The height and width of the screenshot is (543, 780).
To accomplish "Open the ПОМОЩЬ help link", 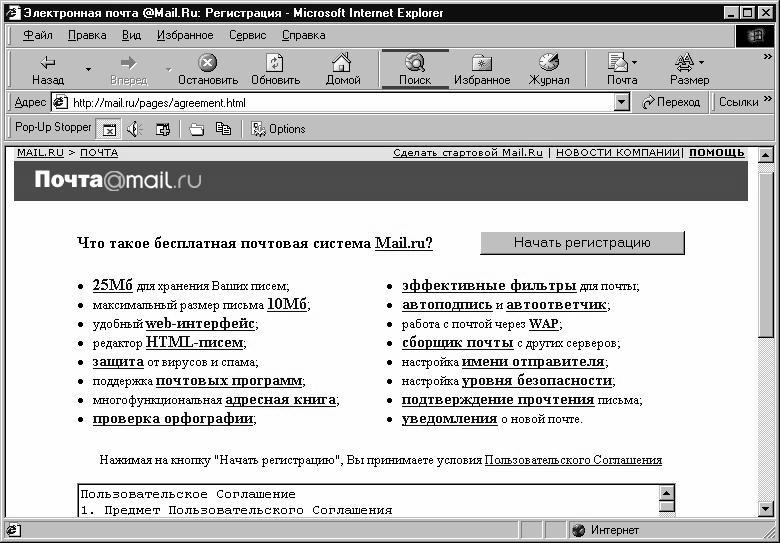I will click(716, 153).
